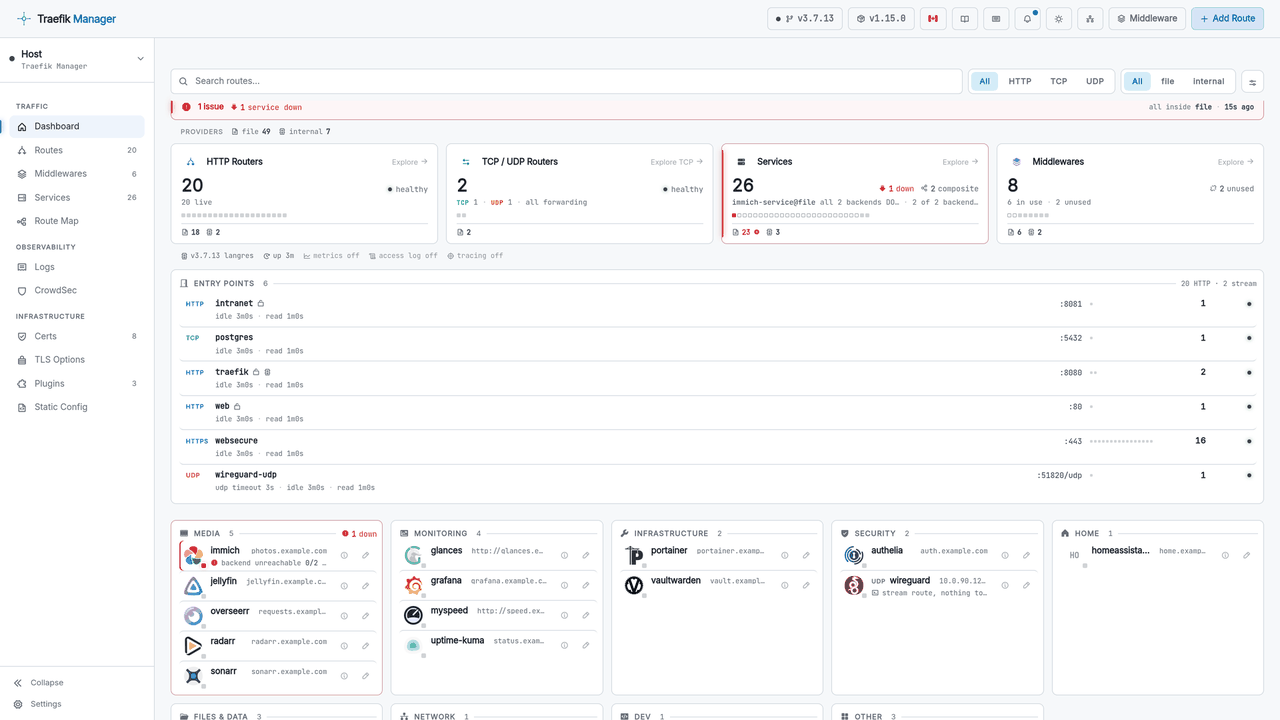This screenshot has width=1280, height=720.
Task: Toggle the sun light-theme icon
Action: pyautogui.click(x=1059, y=18)
